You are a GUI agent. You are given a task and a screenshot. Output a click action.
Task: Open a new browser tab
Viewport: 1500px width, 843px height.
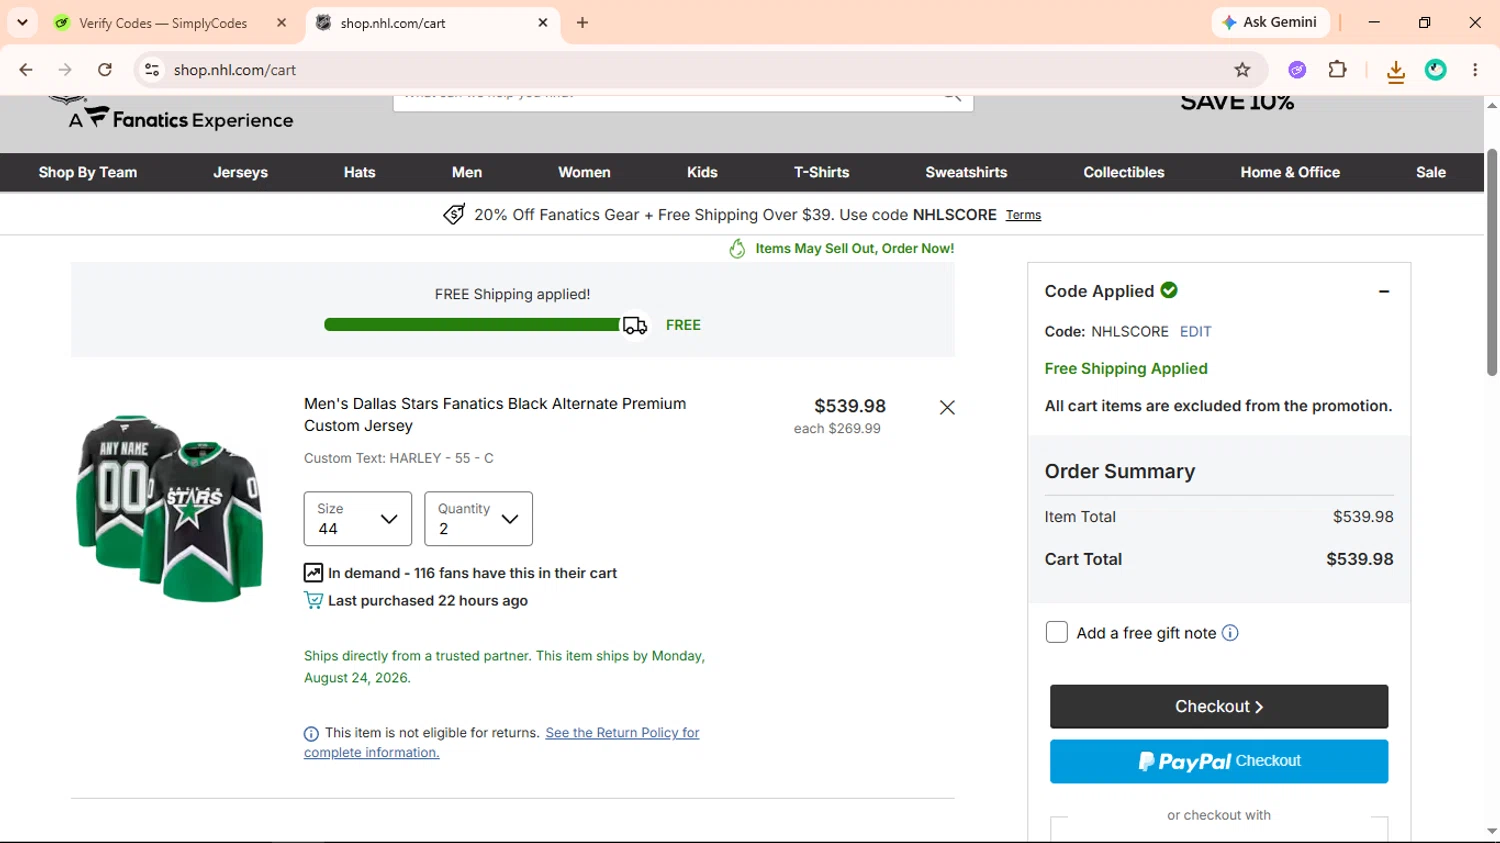coord(582,22)
